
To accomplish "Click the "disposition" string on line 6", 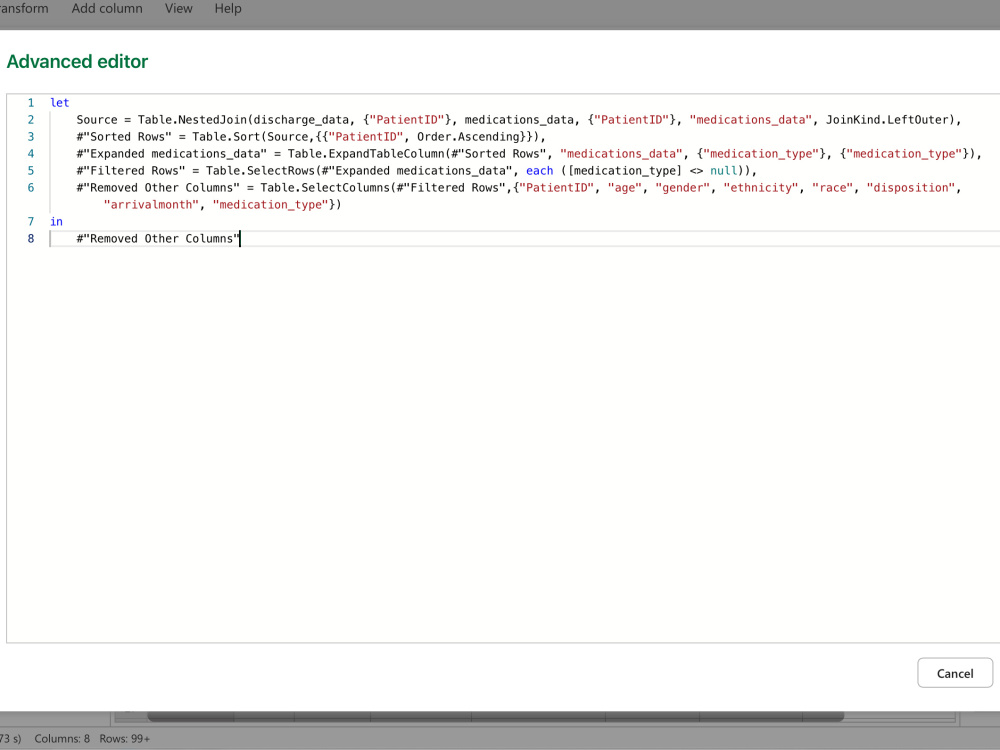I will [910, 188].
